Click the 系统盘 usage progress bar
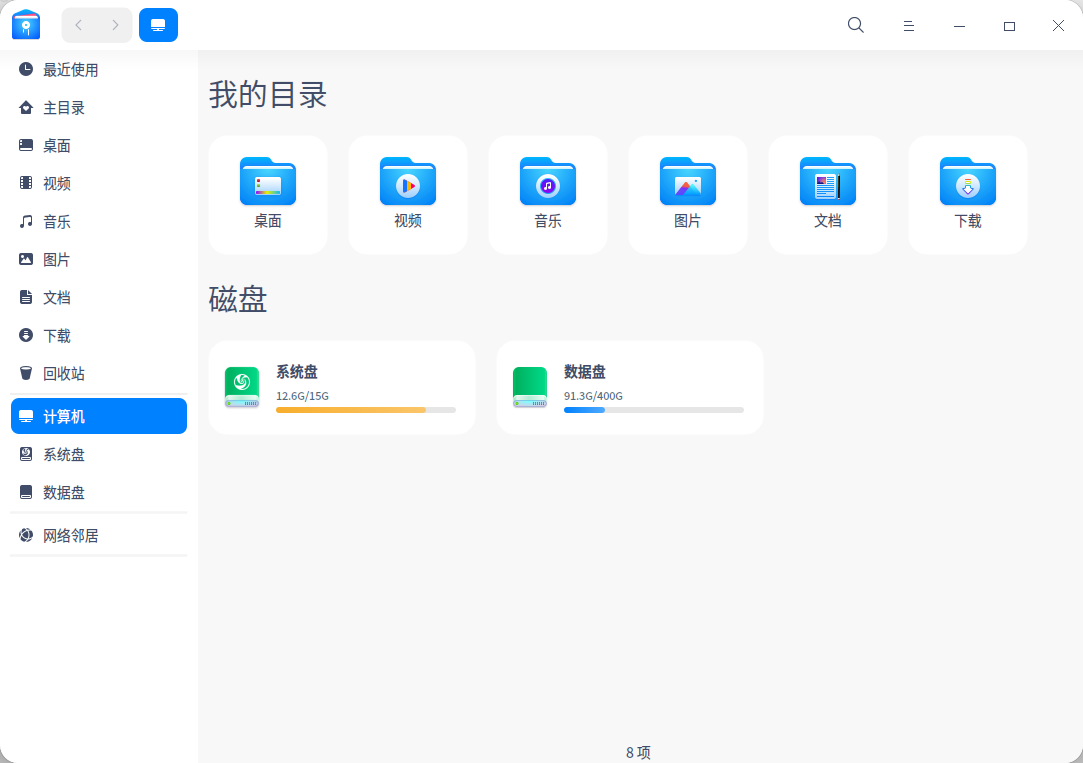Viewport: 1083px width, 763px height. click(366, 410)
